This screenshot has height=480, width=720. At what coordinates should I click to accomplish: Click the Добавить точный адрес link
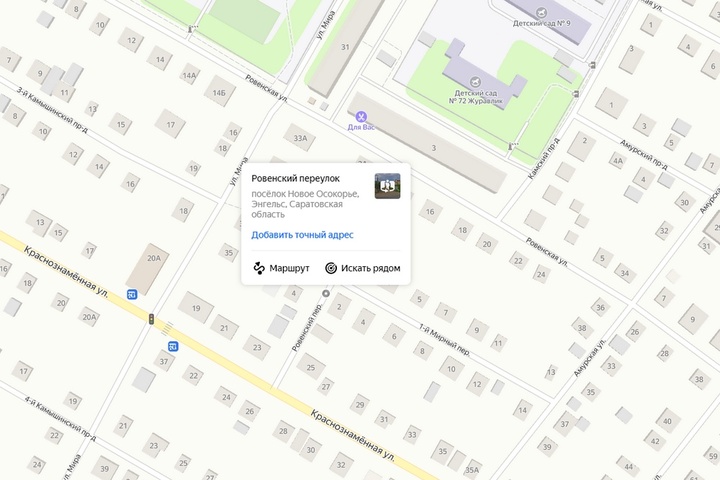click(302, 235)
